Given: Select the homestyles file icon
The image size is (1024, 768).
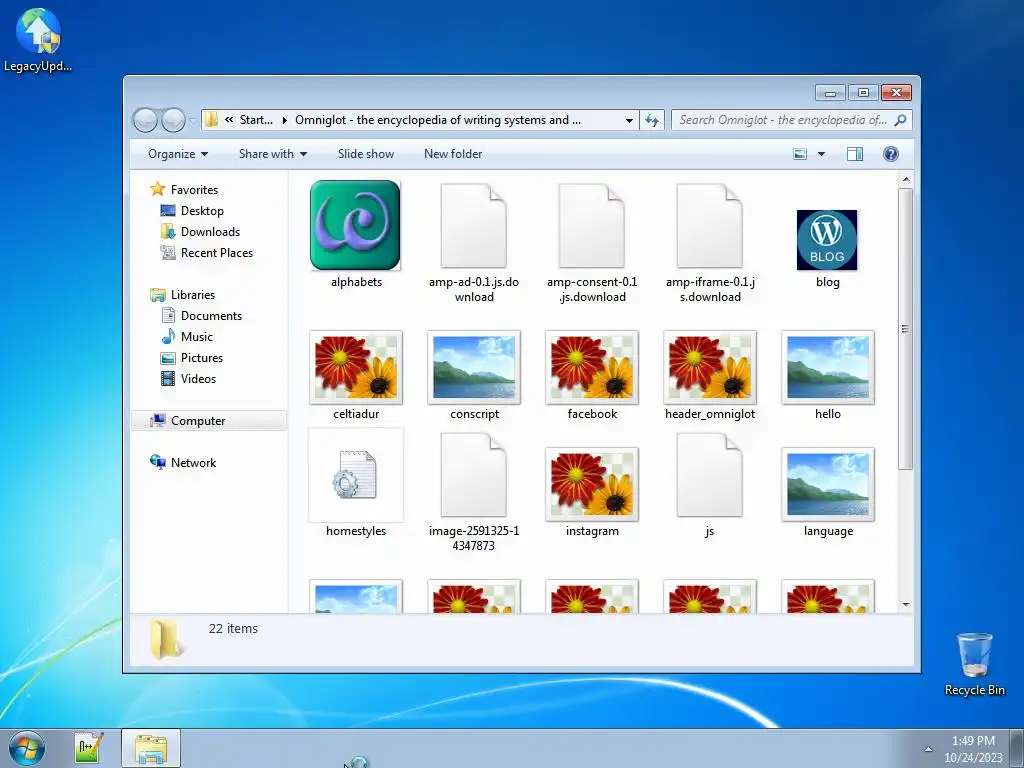Looking at the screenshot, I should coord(356,475).
